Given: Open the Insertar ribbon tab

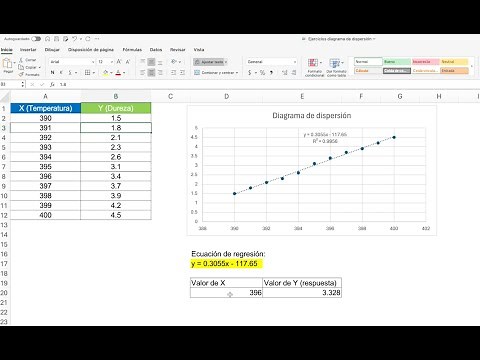Looking at the screenshot, I should (x=28, y=50).
